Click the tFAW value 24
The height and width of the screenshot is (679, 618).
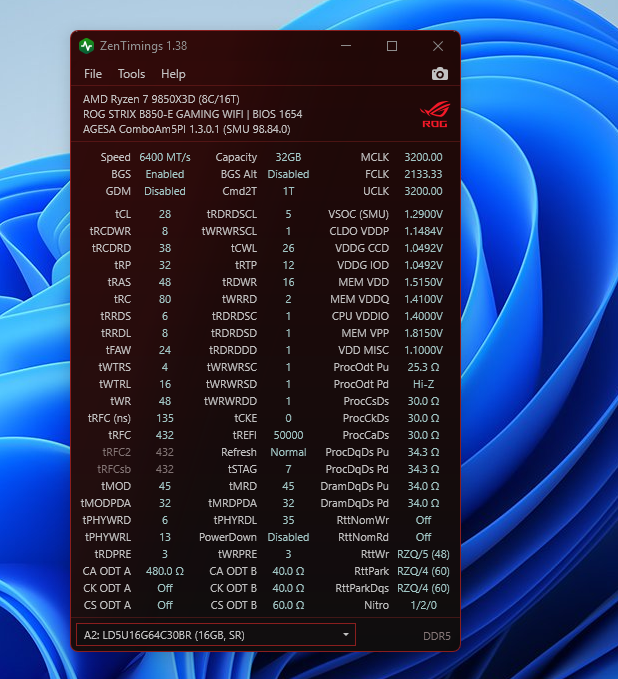tap(165, 350)
